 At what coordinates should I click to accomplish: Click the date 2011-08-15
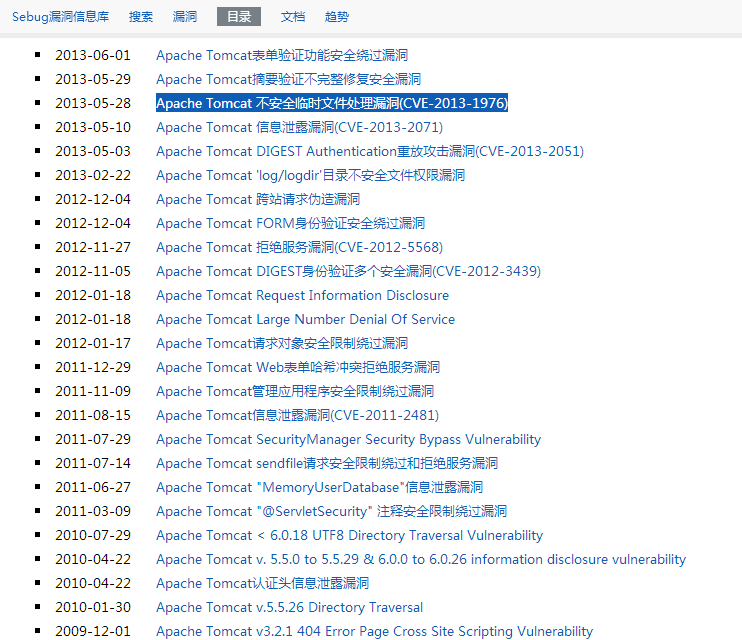93,415
